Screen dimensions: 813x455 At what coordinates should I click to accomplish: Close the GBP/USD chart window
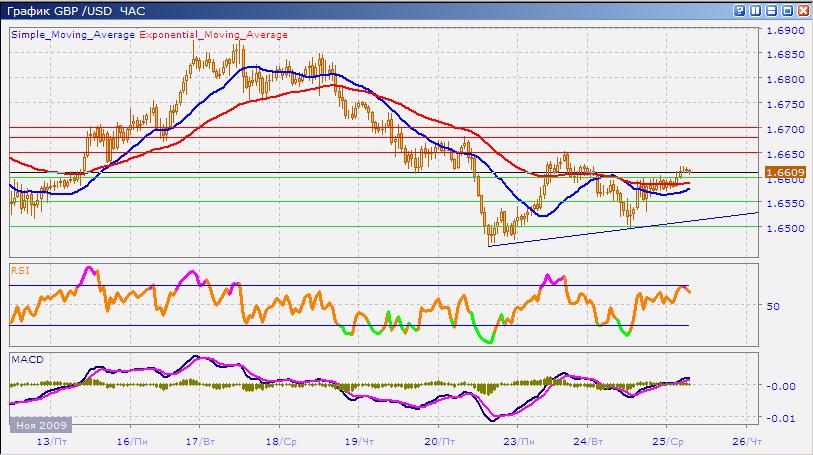(803, 10)
